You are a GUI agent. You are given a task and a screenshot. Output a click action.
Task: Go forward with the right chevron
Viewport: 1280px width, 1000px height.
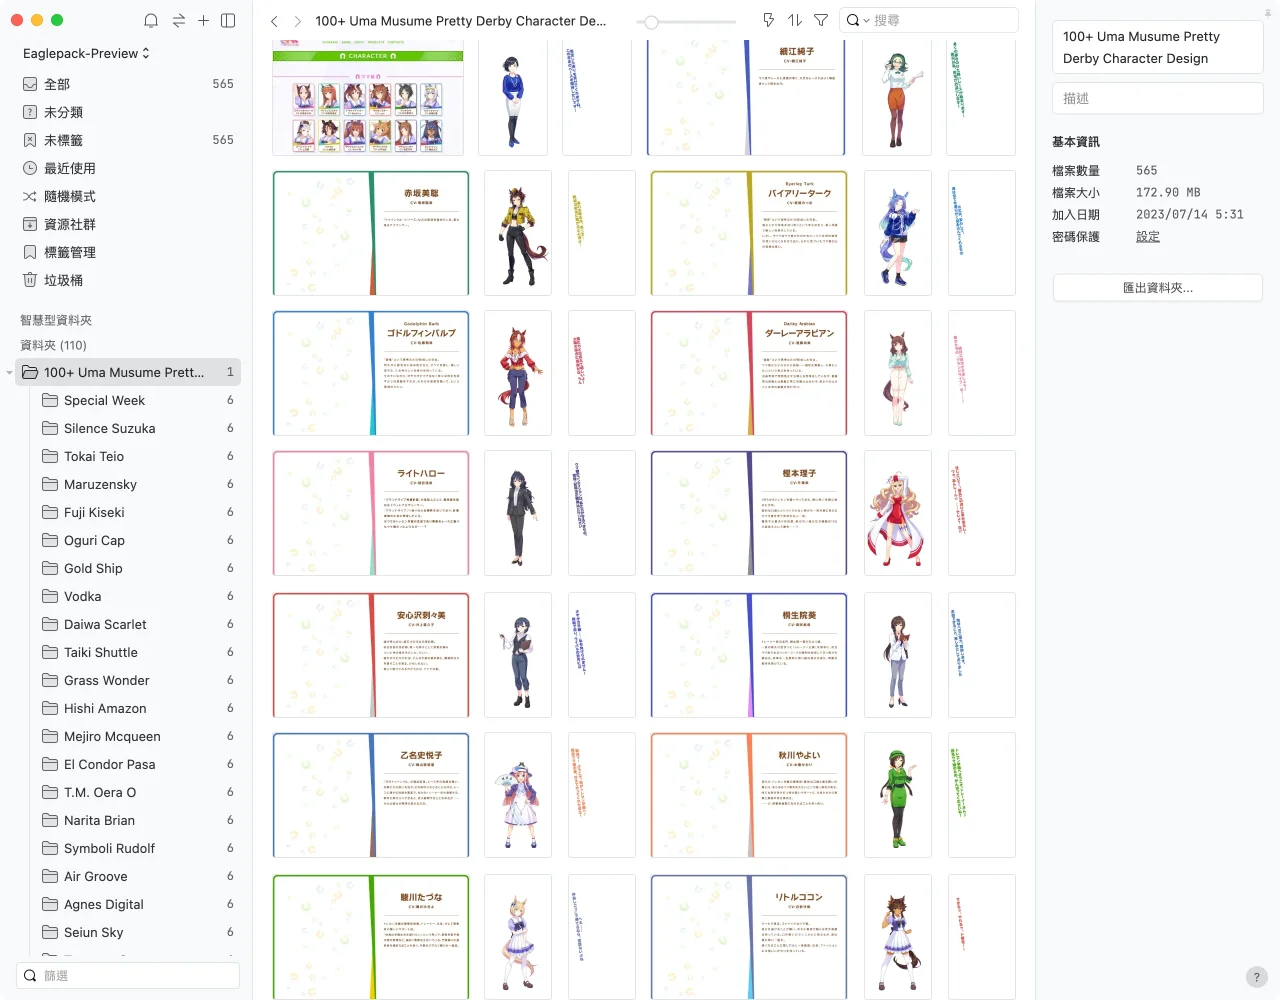[297, 21]
